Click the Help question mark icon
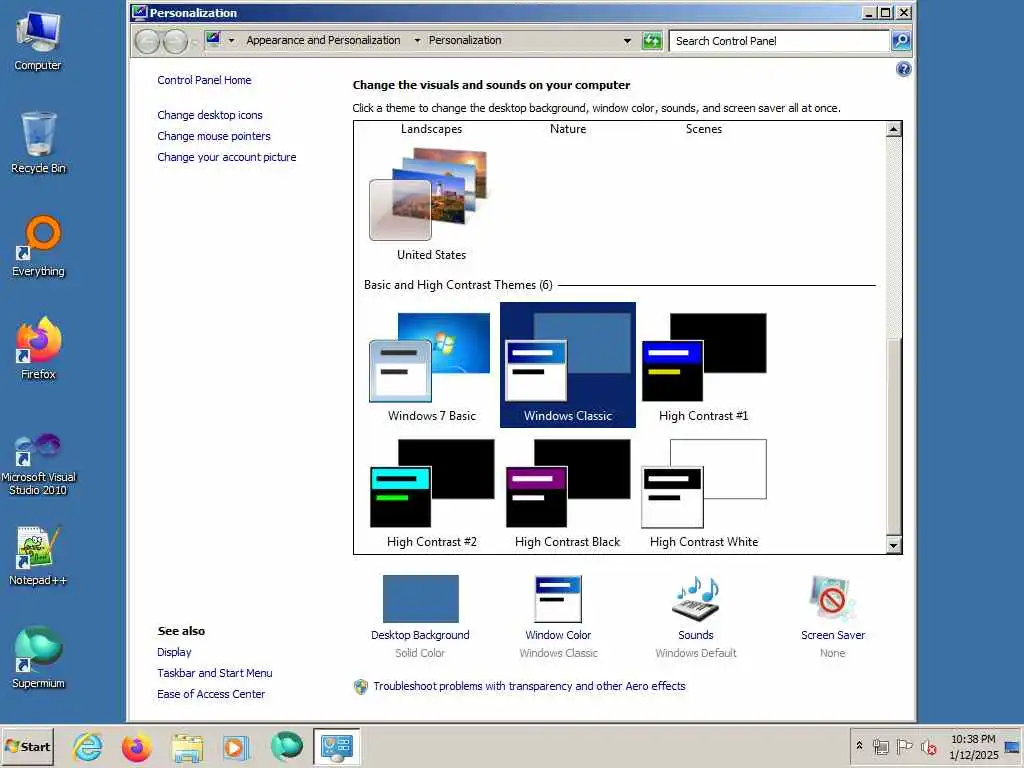 click(x=903, y=69)
